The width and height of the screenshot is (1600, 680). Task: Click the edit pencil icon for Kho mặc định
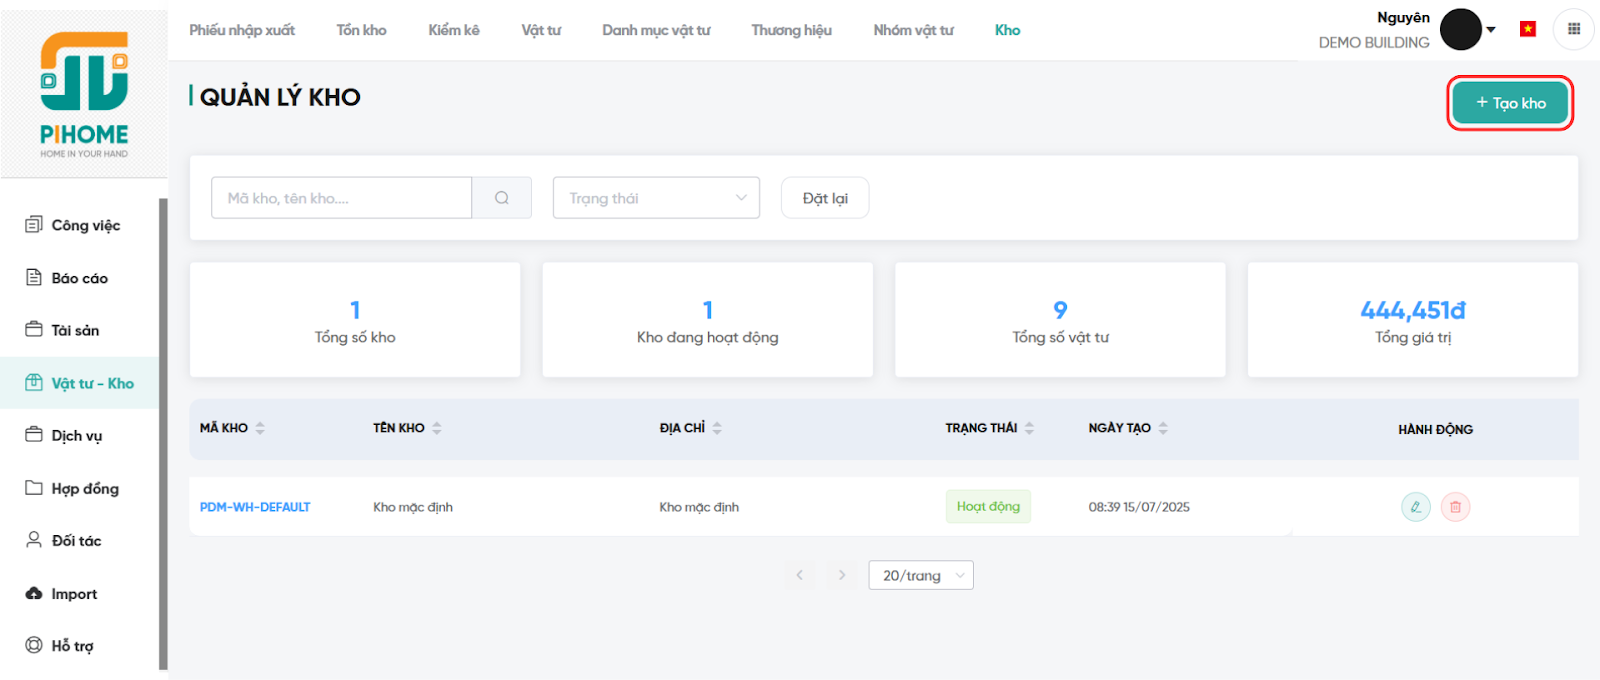[1415, 507]
